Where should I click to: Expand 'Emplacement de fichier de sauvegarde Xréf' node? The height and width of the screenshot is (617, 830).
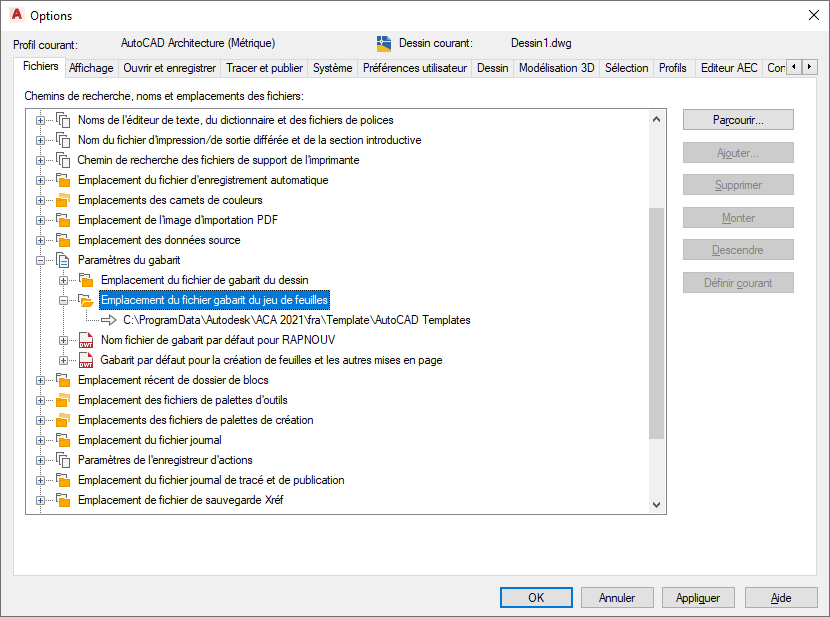coord(40,501)
